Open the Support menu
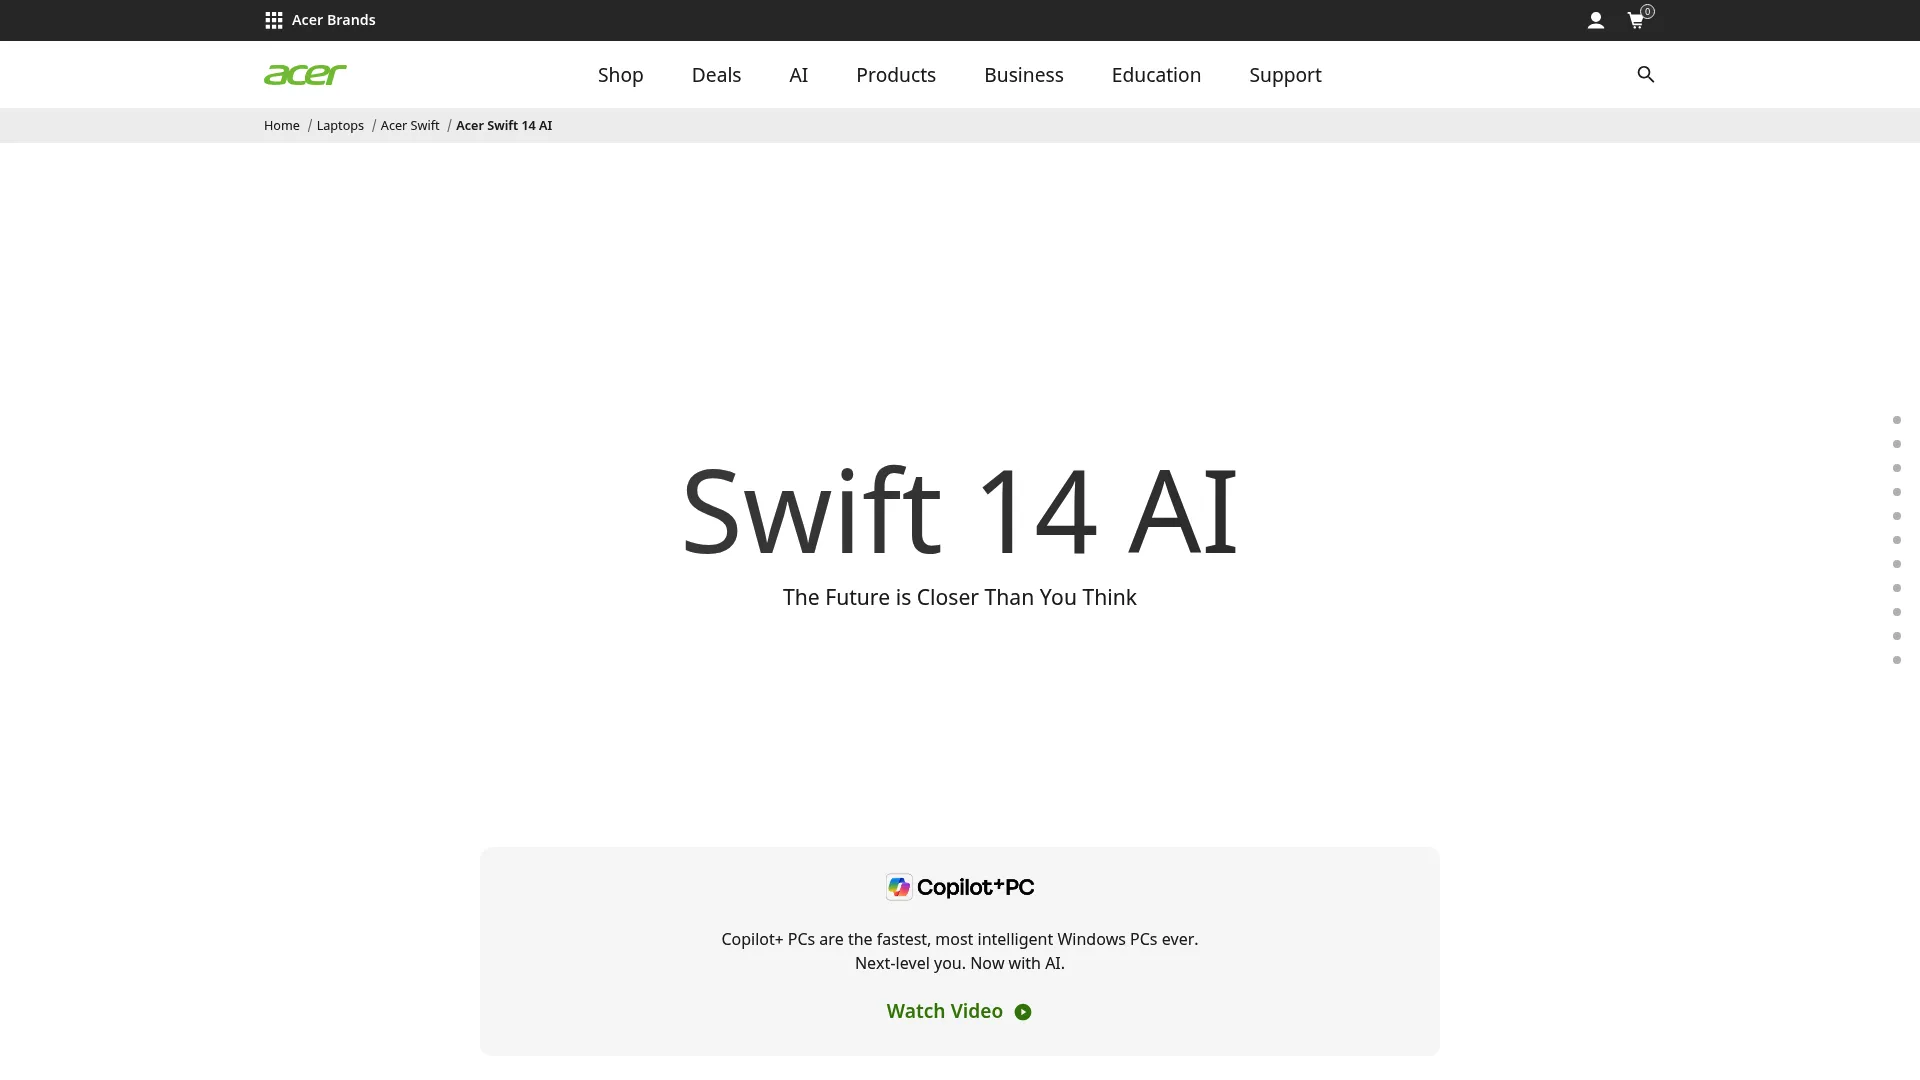Screen dimensions: 1920x1080 tap(1285, 75)
